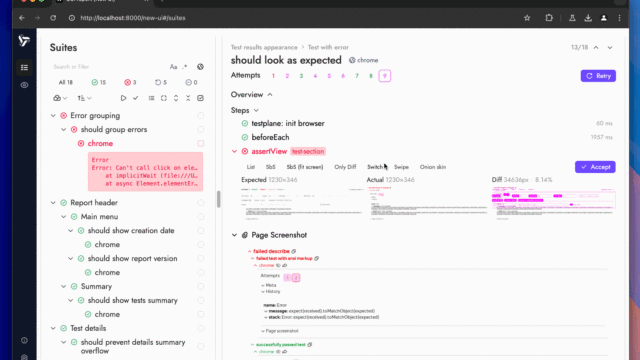Open the Diff image thumbnail

click(553, 202)
